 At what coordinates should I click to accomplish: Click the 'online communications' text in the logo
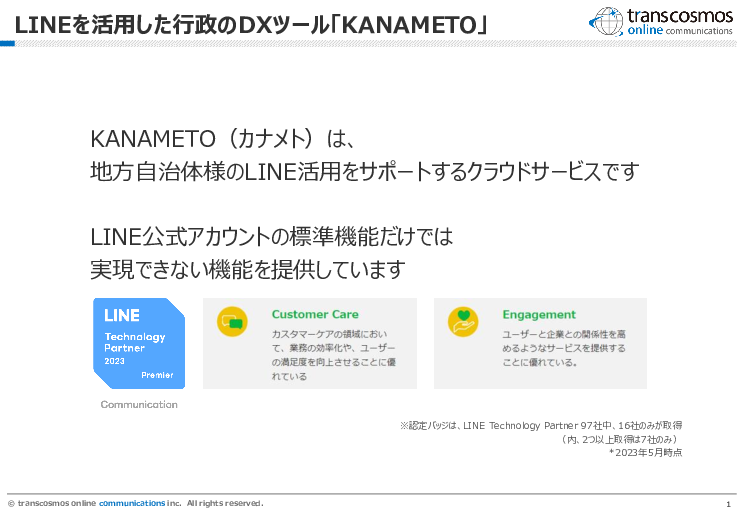[680, 31]
